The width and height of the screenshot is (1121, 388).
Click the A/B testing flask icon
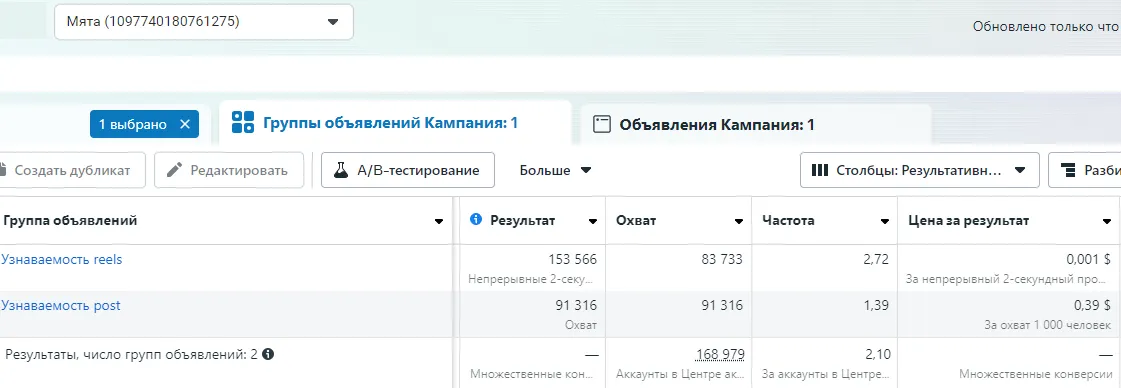point(341,171)
